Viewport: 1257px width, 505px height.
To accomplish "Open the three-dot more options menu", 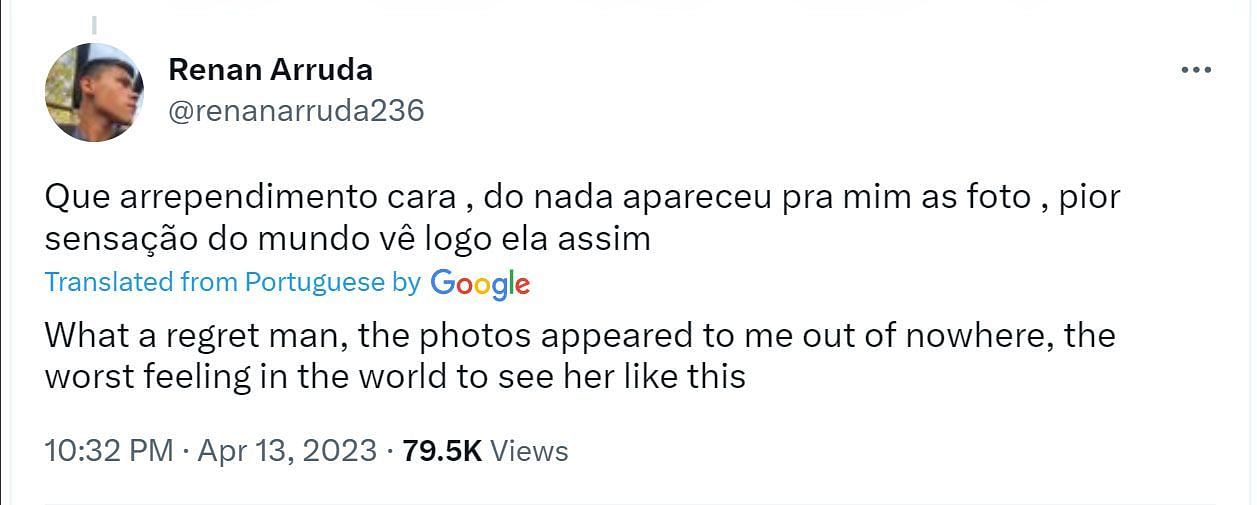I will pyautogui.click(x=1196, y=71).
